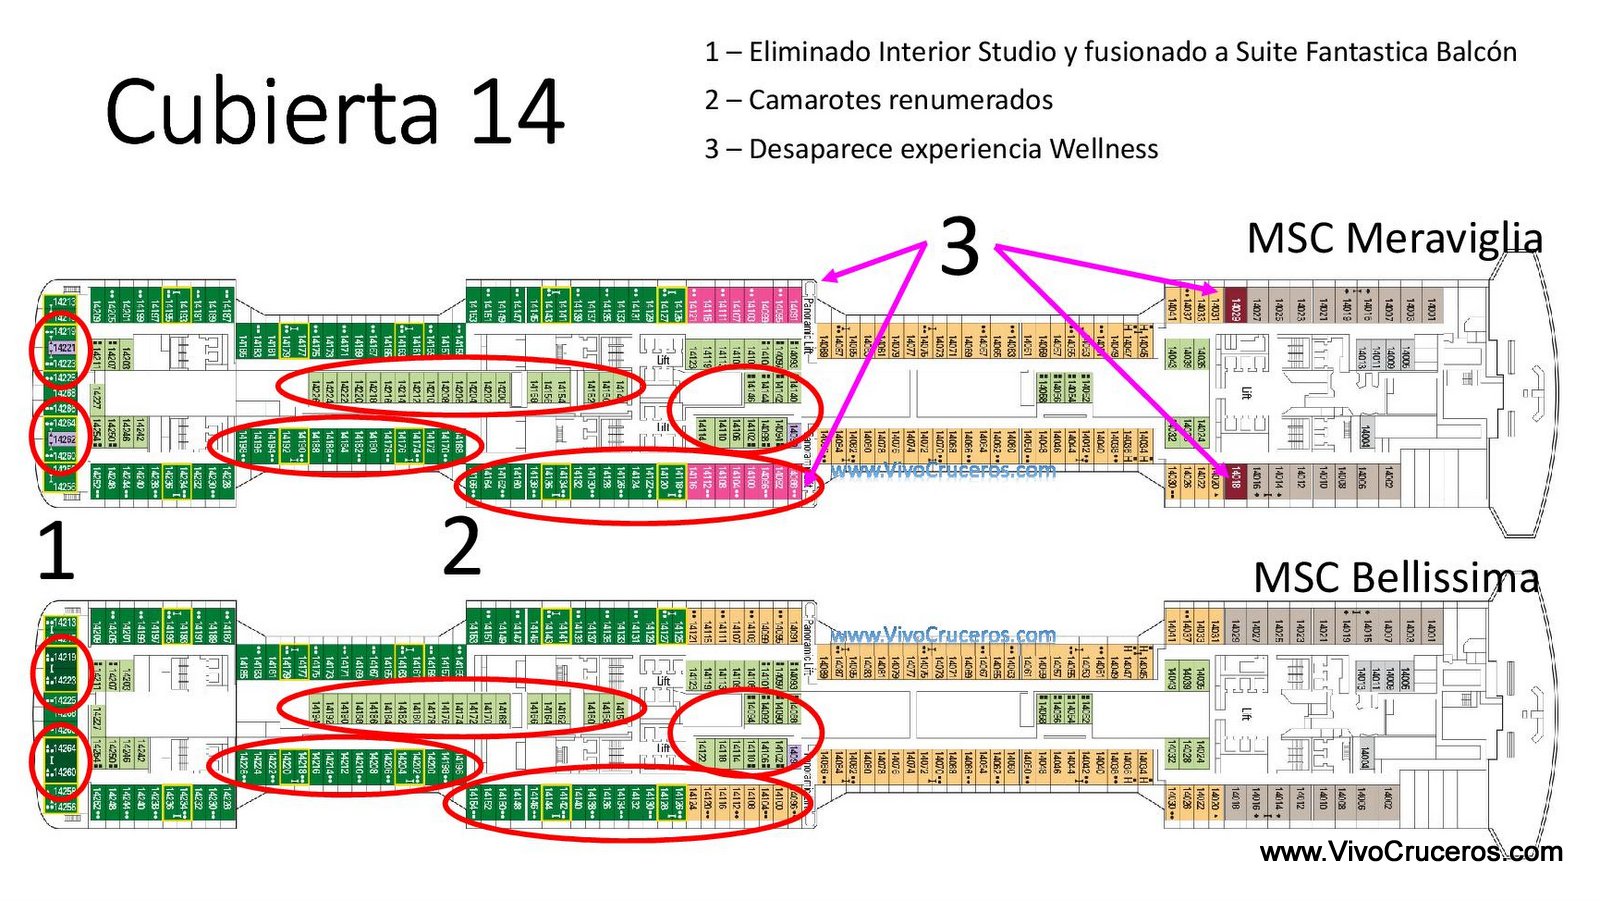Viewport: 1600px width, 901px height.
Task: Select purple cabin 14221 on Meraviglia plan
Action: (64, 348)
